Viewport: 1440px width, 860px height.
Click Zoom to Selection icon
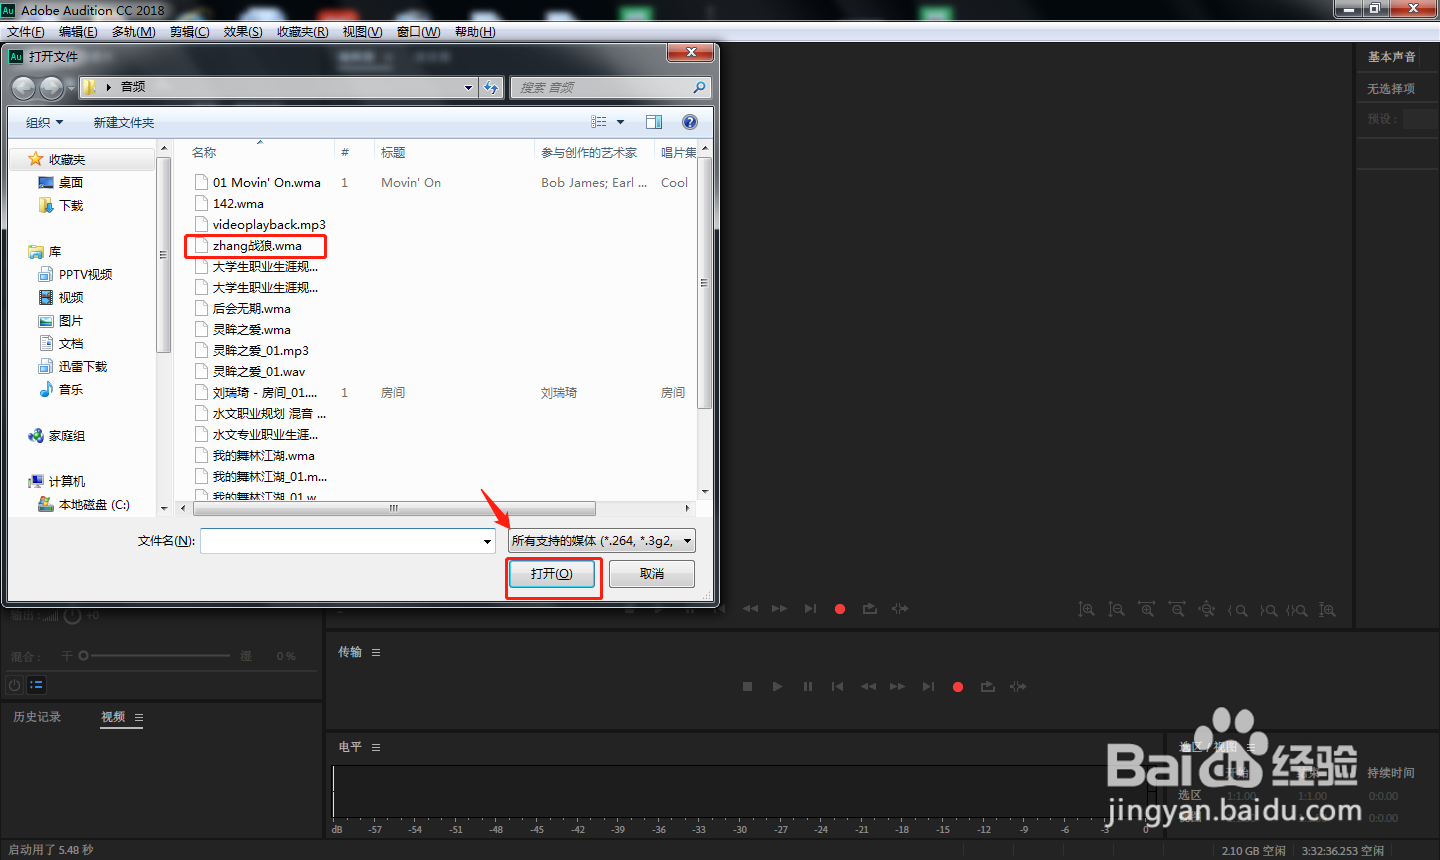(x=1297, y=610)
